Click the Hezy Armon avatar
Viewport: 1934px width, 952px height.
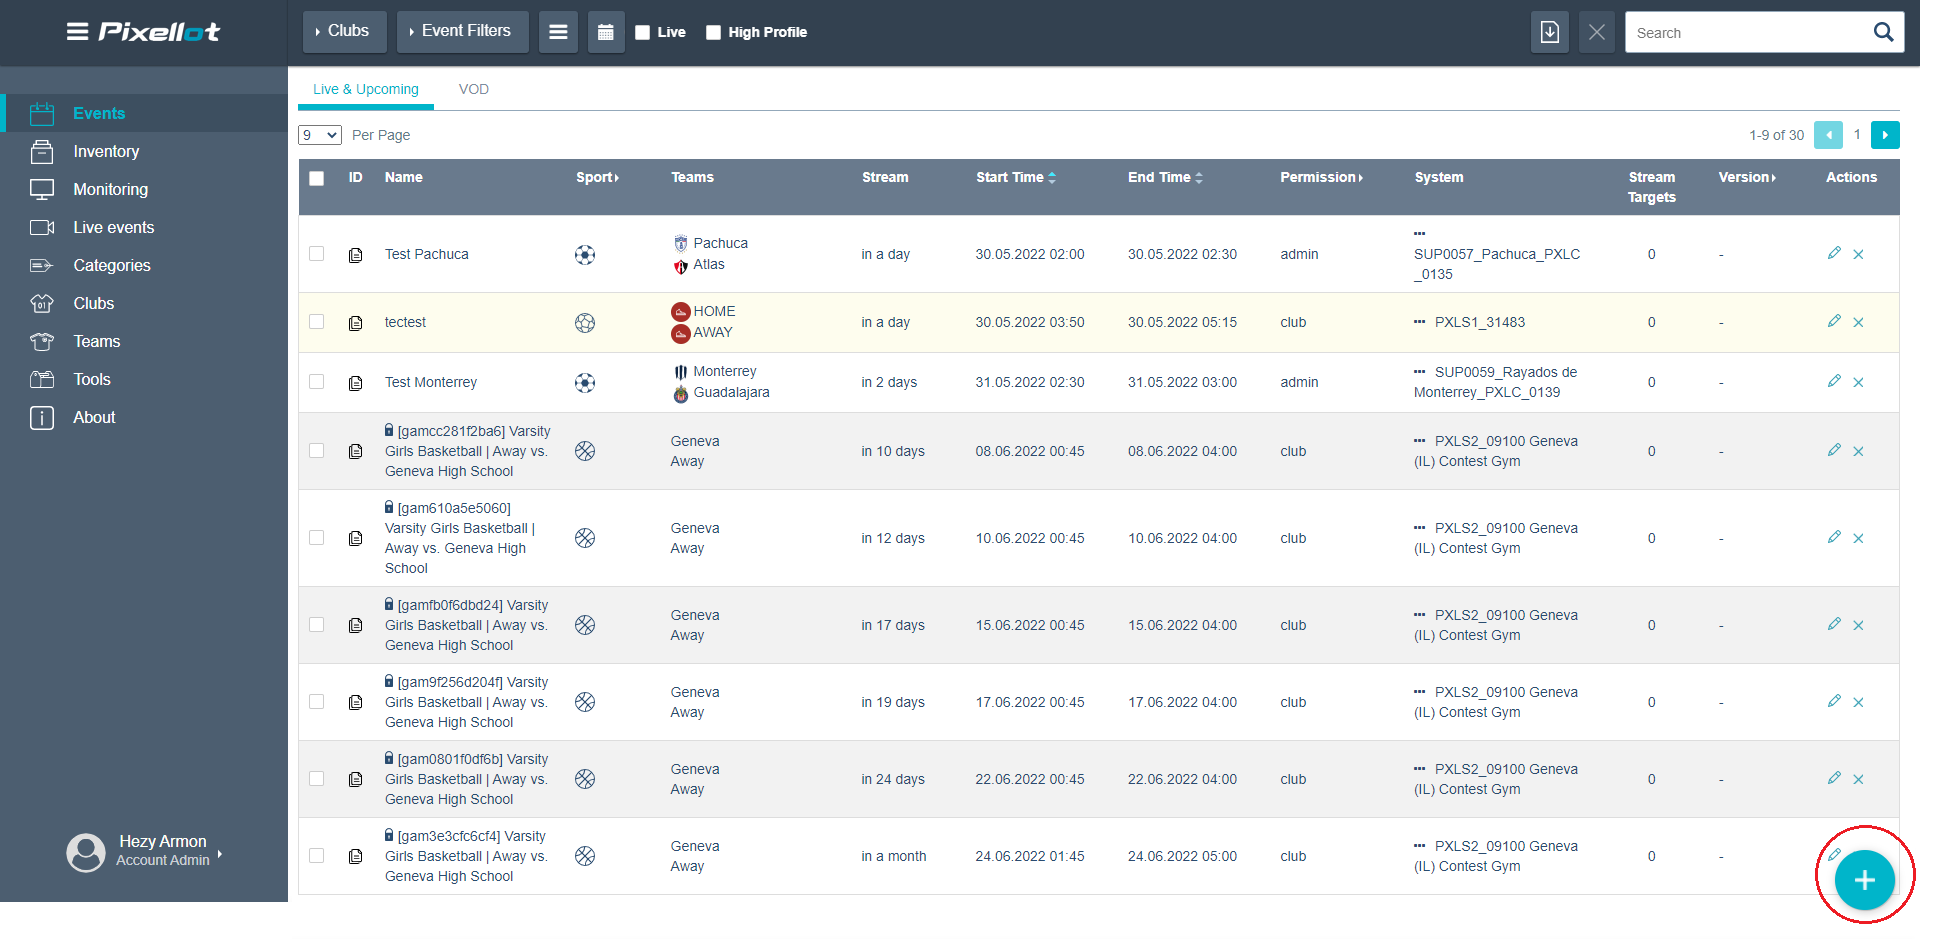pos(86,852)
